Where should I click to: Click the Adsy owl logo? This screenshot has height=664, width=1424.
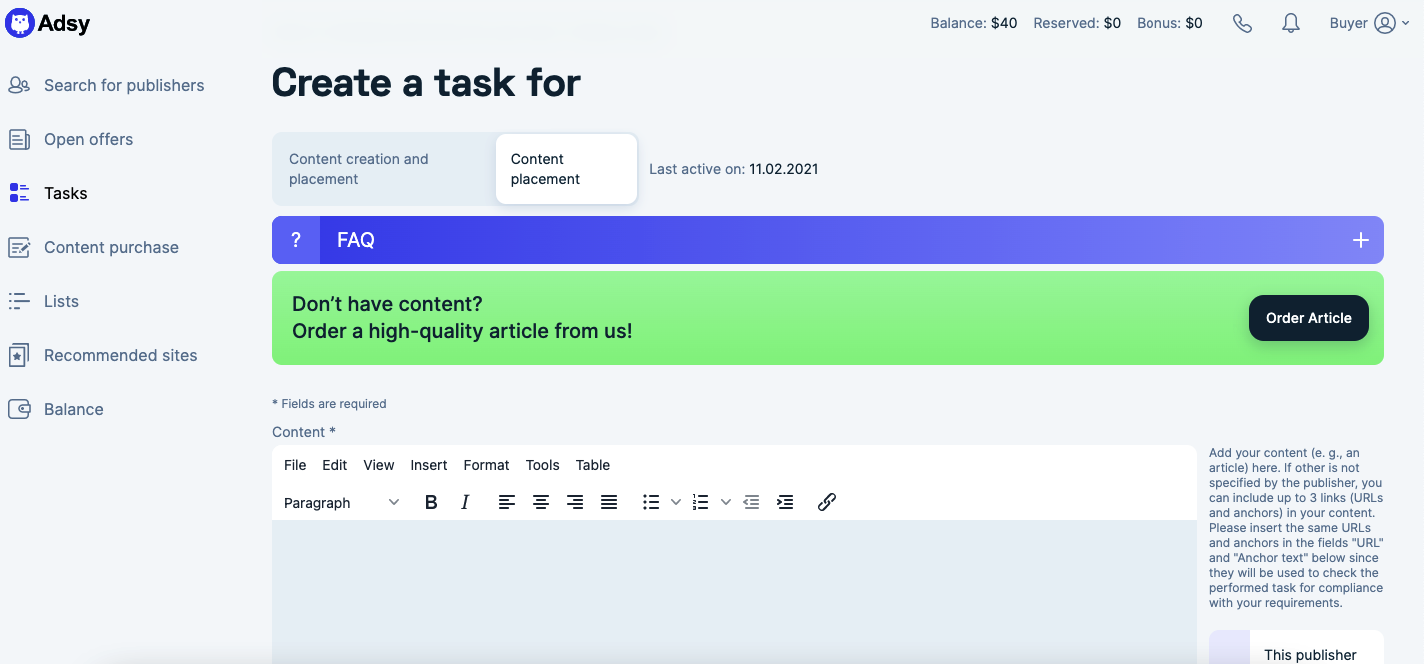pos(19,22)
